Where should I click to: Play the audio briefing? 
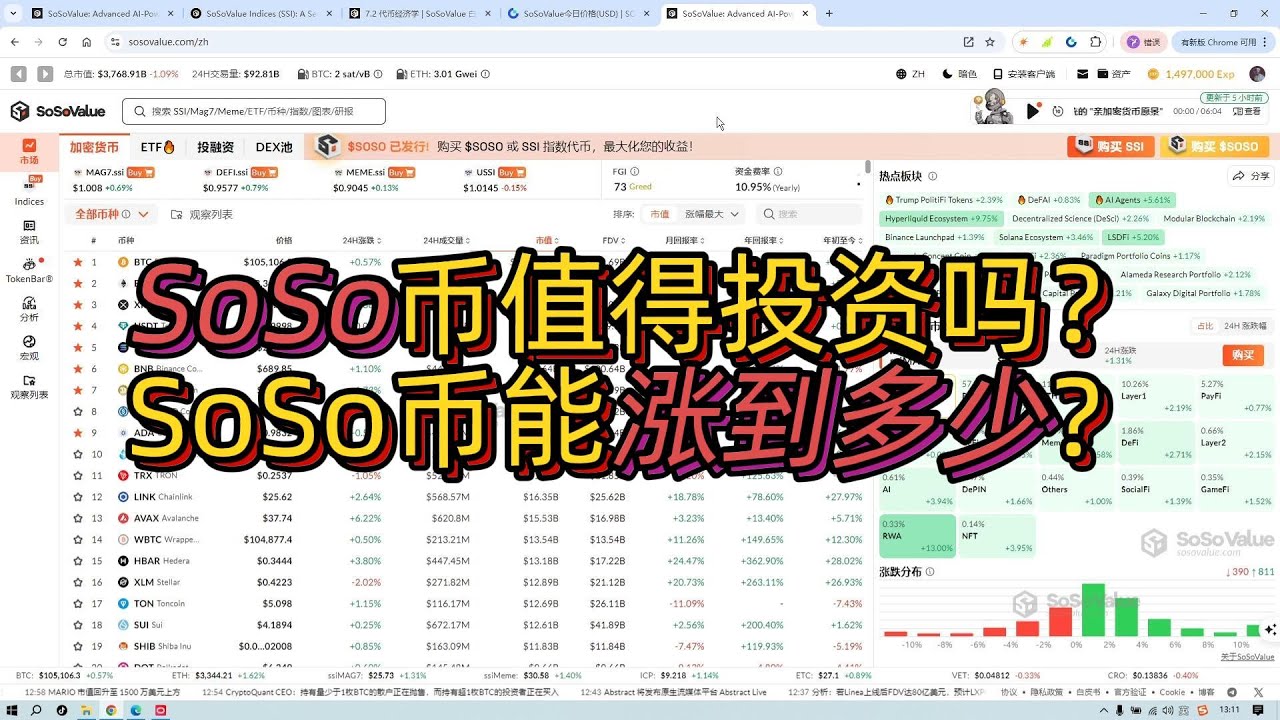click(x=1033, y=111)
